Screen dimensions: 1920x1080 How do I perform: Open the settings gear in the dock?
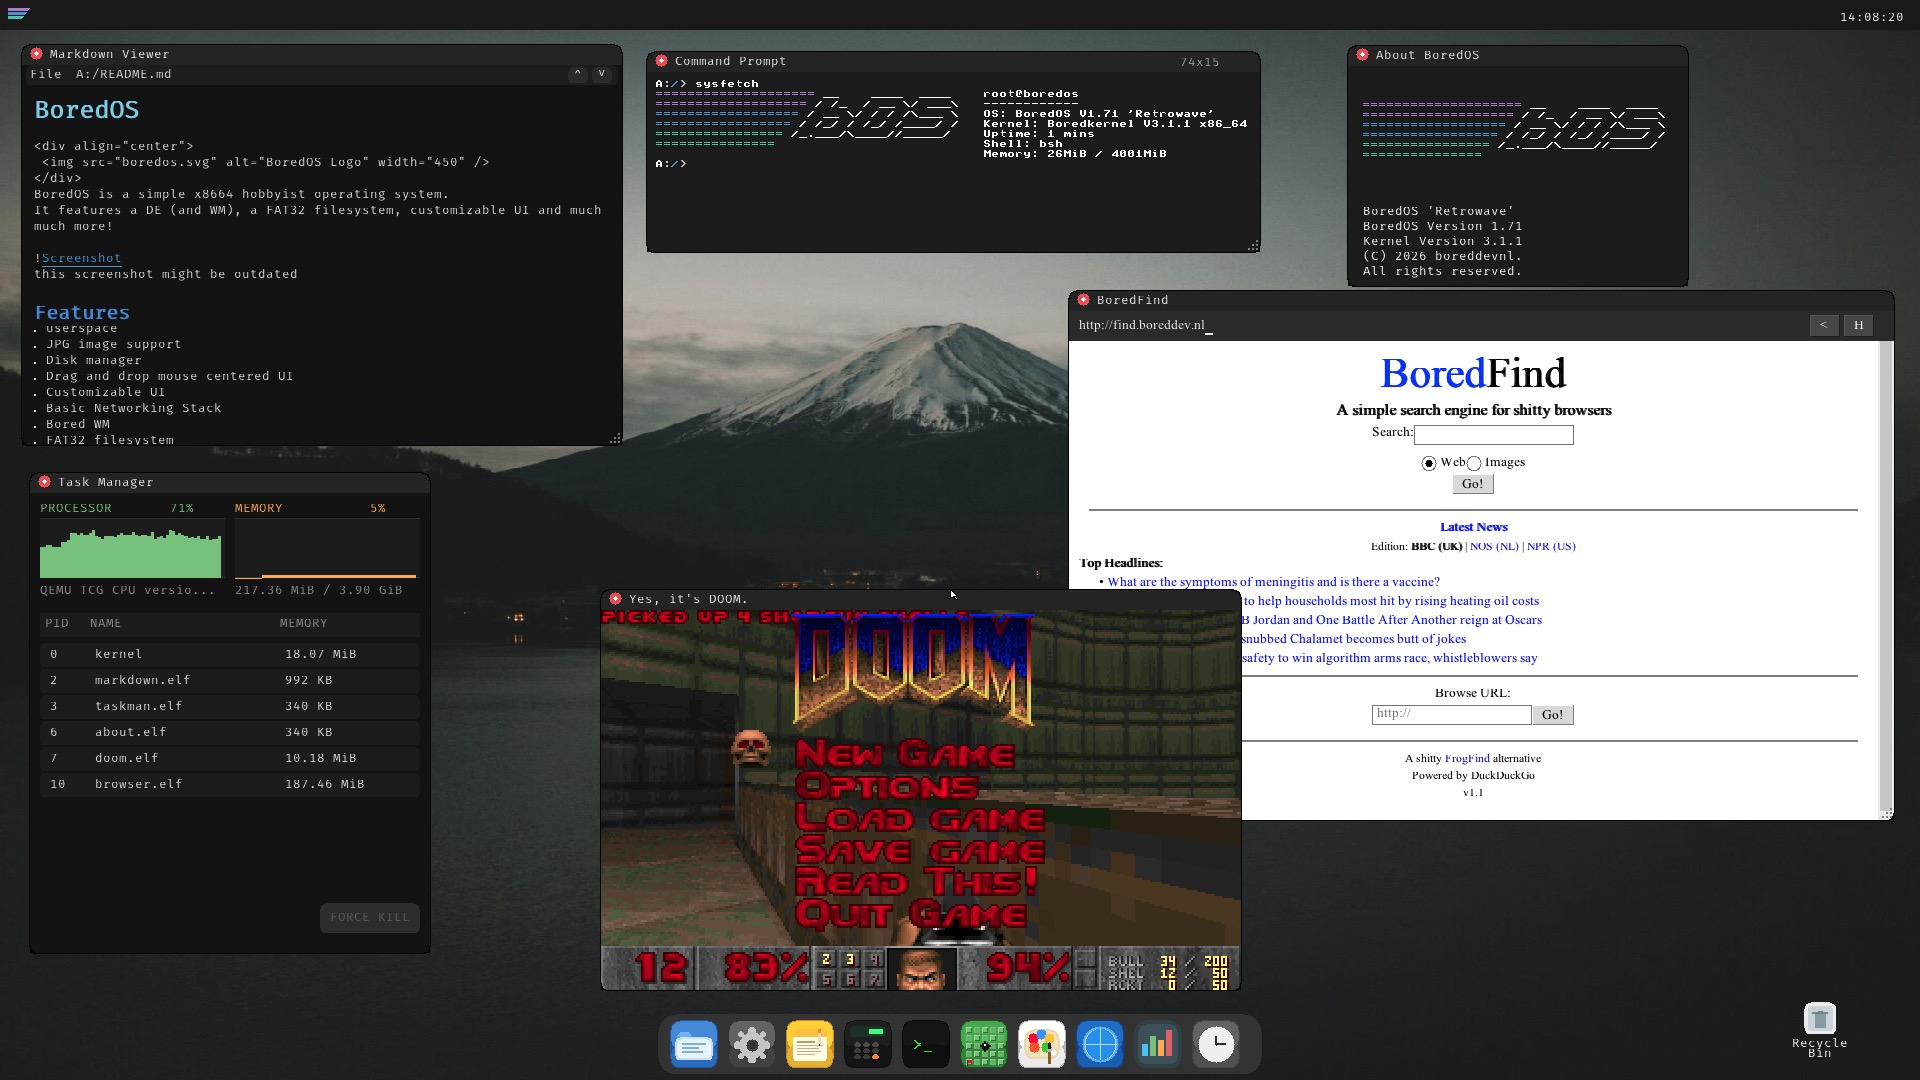(x=751, y=1043)
